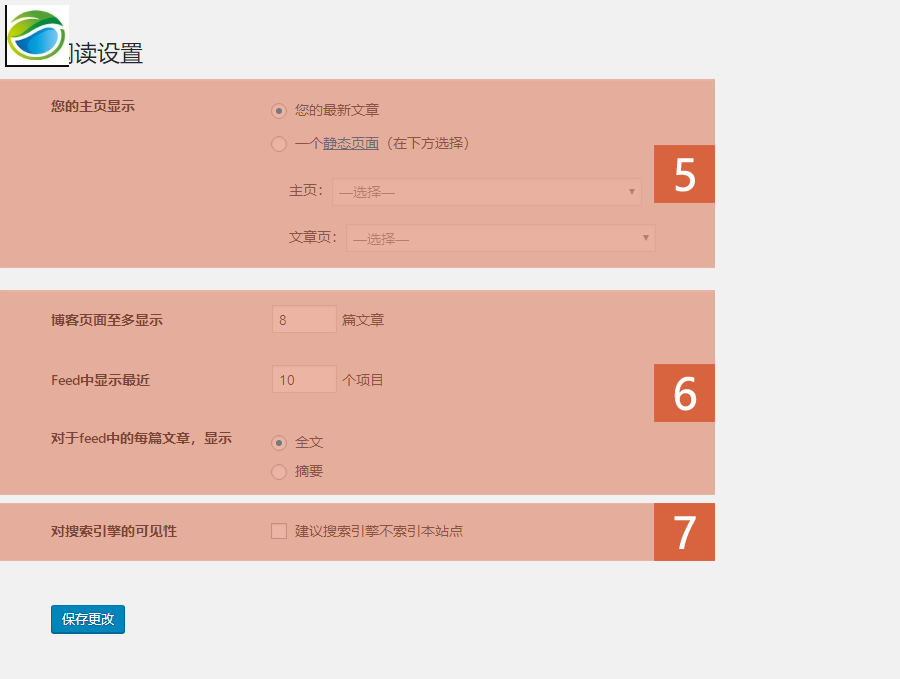The image size is (900, 679).
Task: Open the 主页 selection dropdown
Action: 487,192
